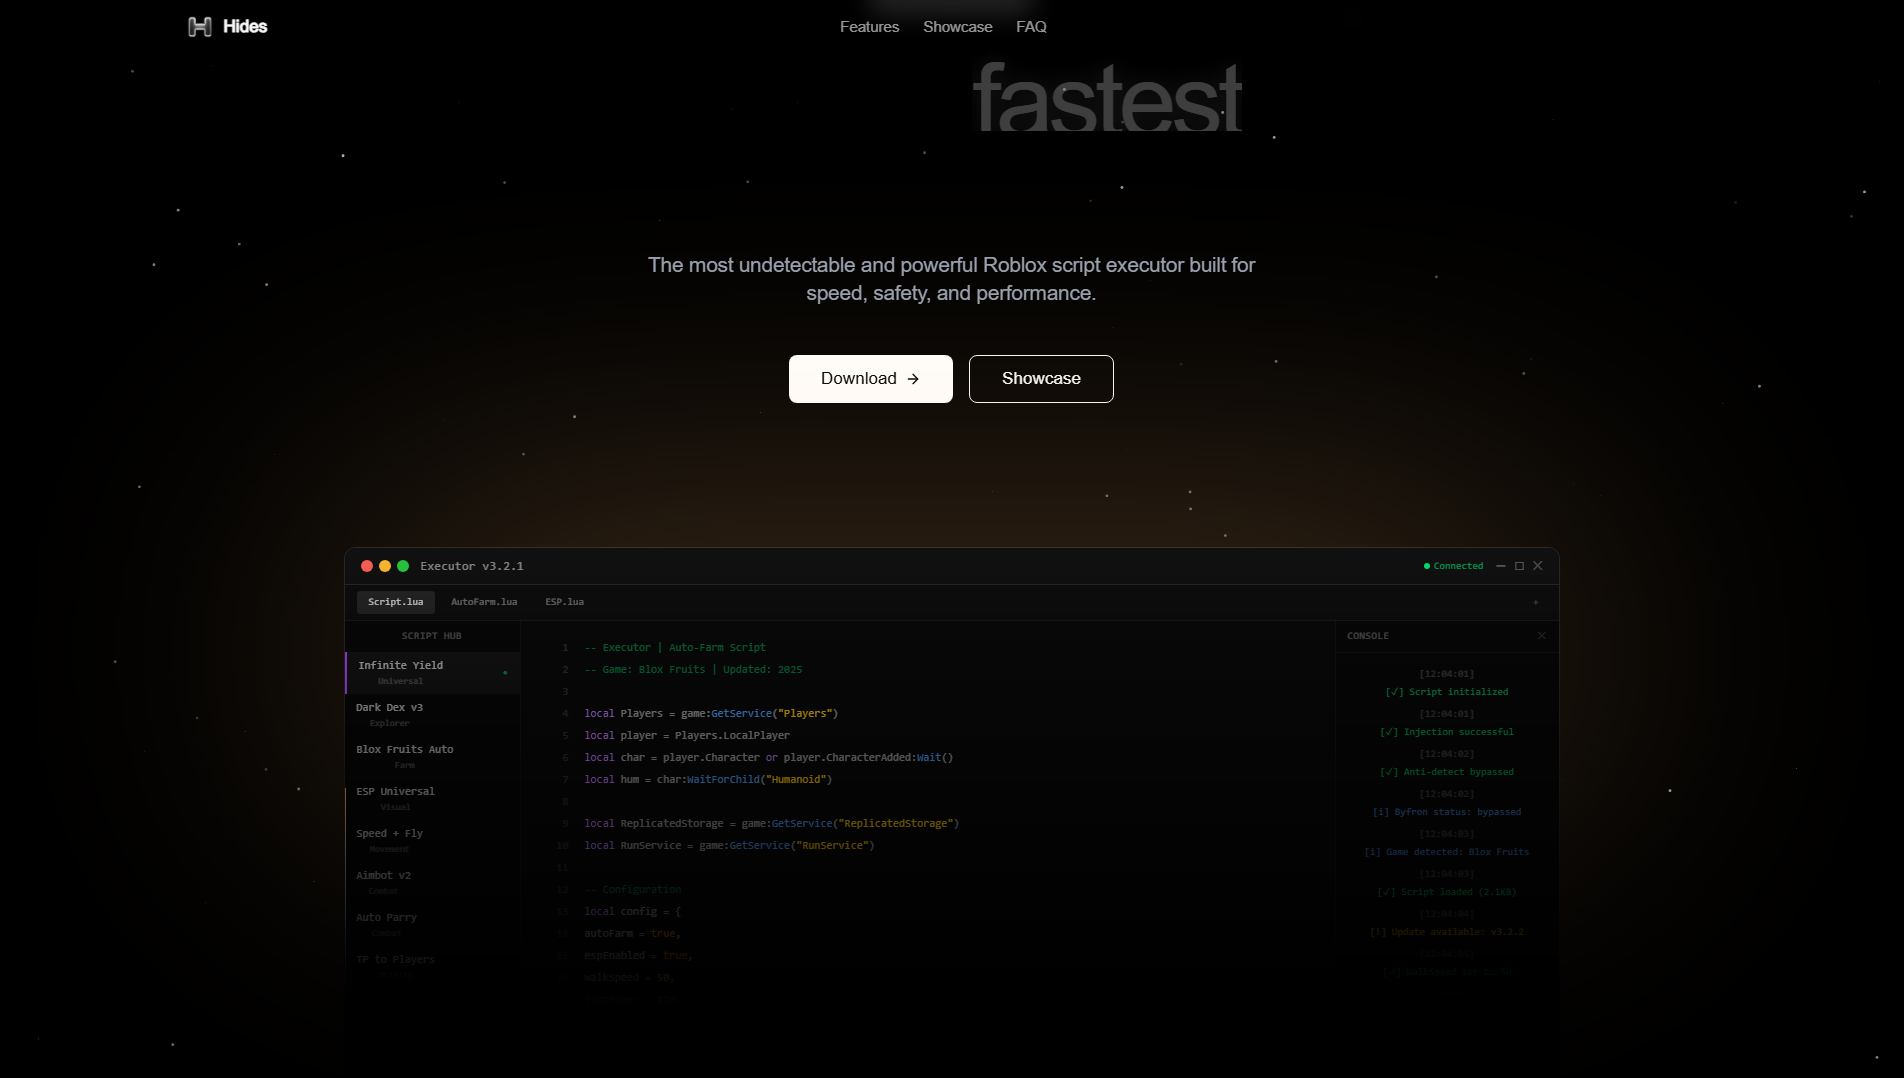
Task: Click console entry 'Game detected: Blox Fruits'
Action: (x=1446, y=852)
